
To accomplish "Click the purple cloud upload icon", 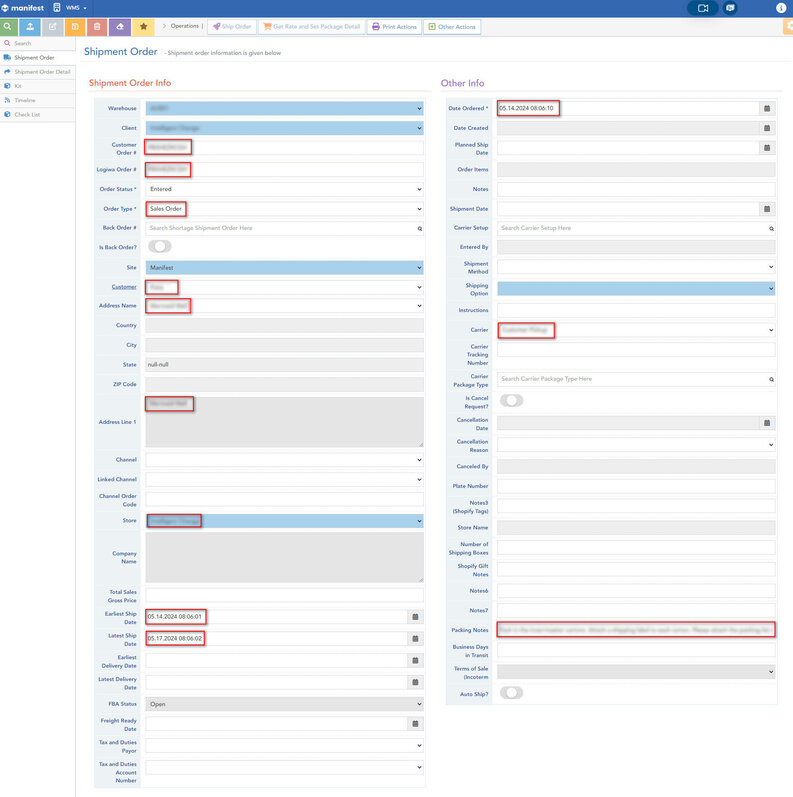I will [x=120, y=26].
